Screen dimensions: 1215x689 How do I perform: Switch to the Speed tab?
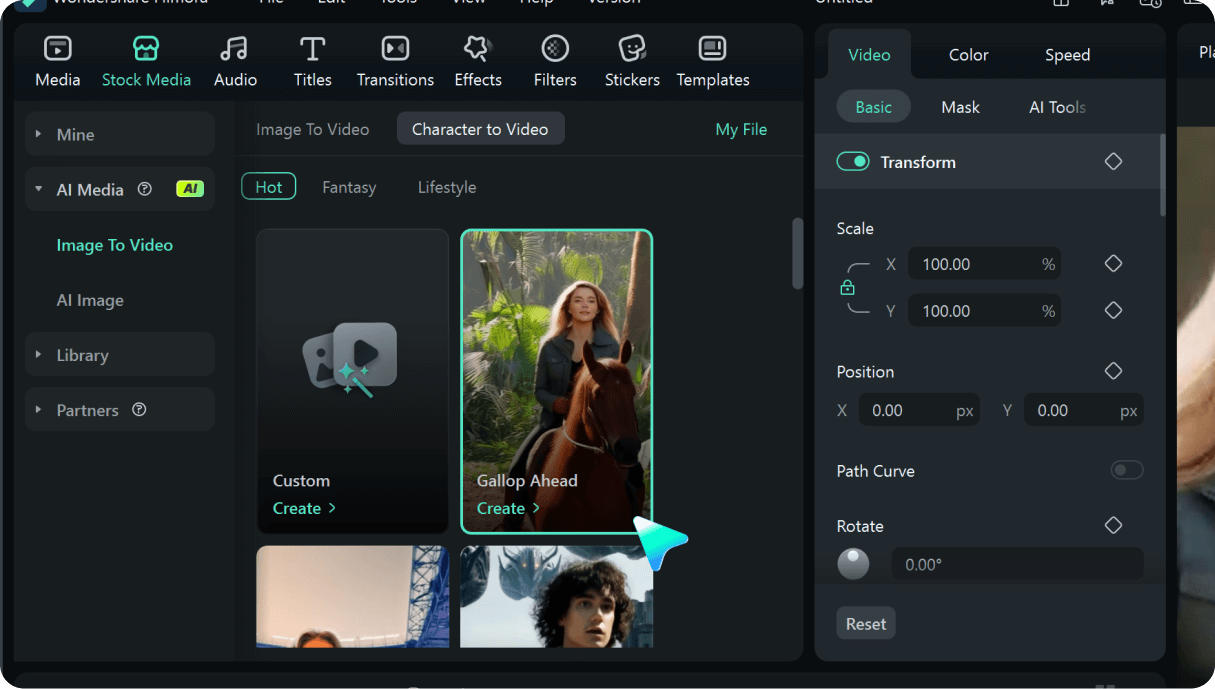point(1067,55)
